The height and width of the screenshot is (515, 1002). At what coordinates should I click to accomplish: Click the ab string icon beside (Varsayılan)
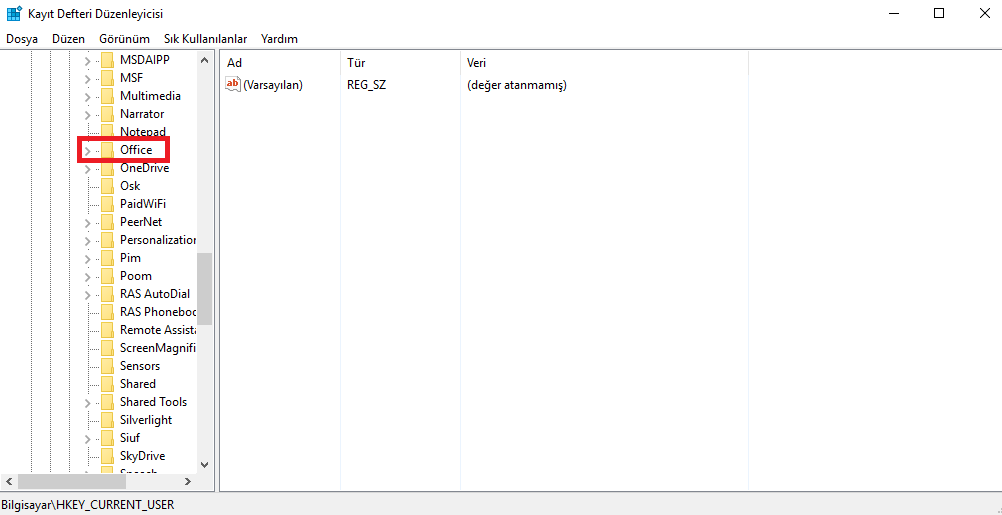point(233,85)
